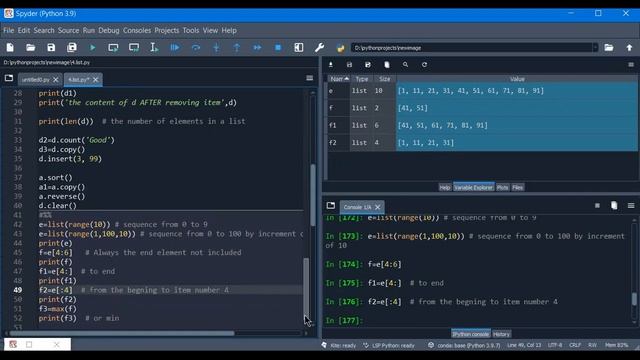The image size is (640, 360).
Task: Open the Consoles menu
Action: [x=137, y=30]
